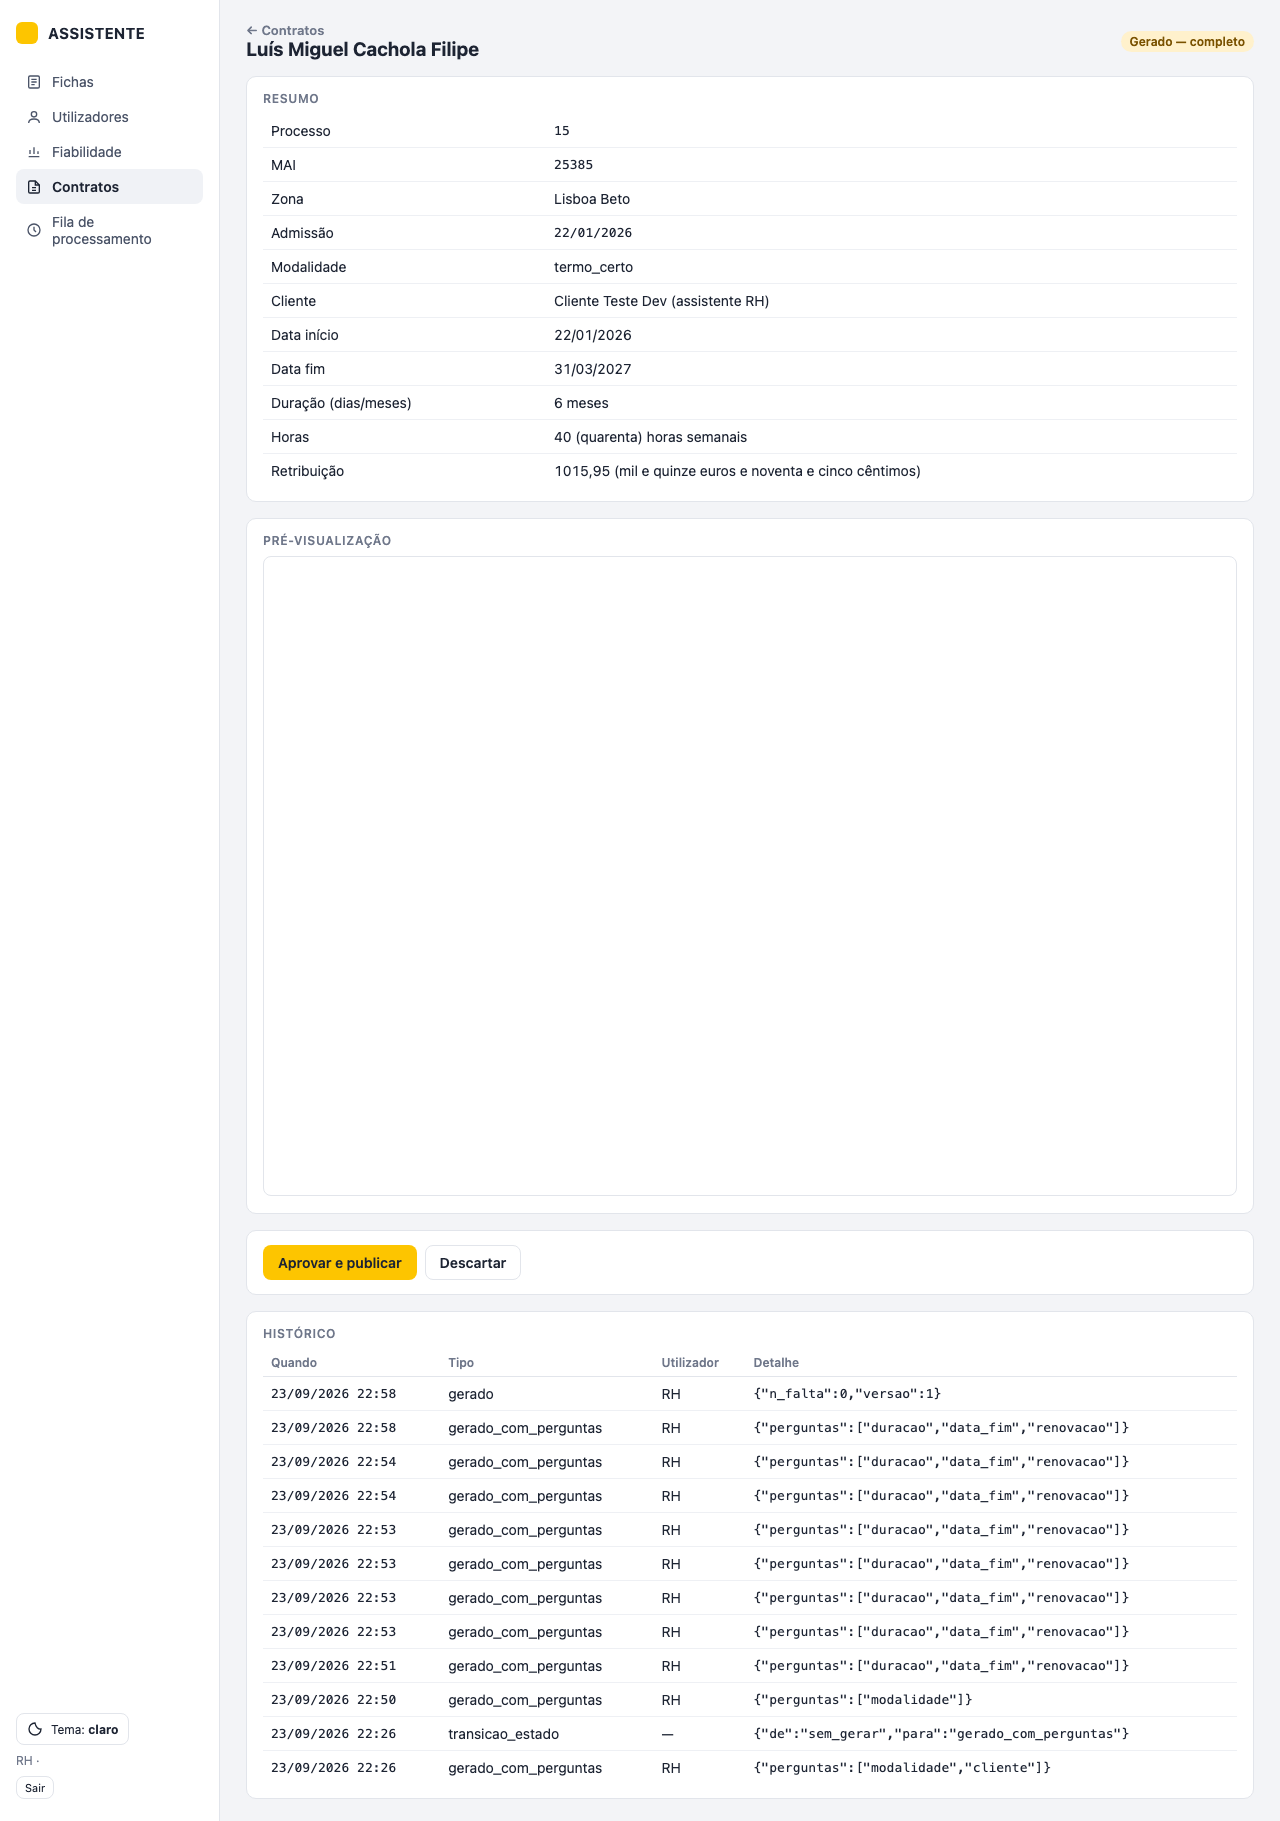Image resolution: width=1280 pixels, height=1821 pixels.
Task: Open the Fila de processamento page
Action: pyautogui.click(x=109, y=230)
